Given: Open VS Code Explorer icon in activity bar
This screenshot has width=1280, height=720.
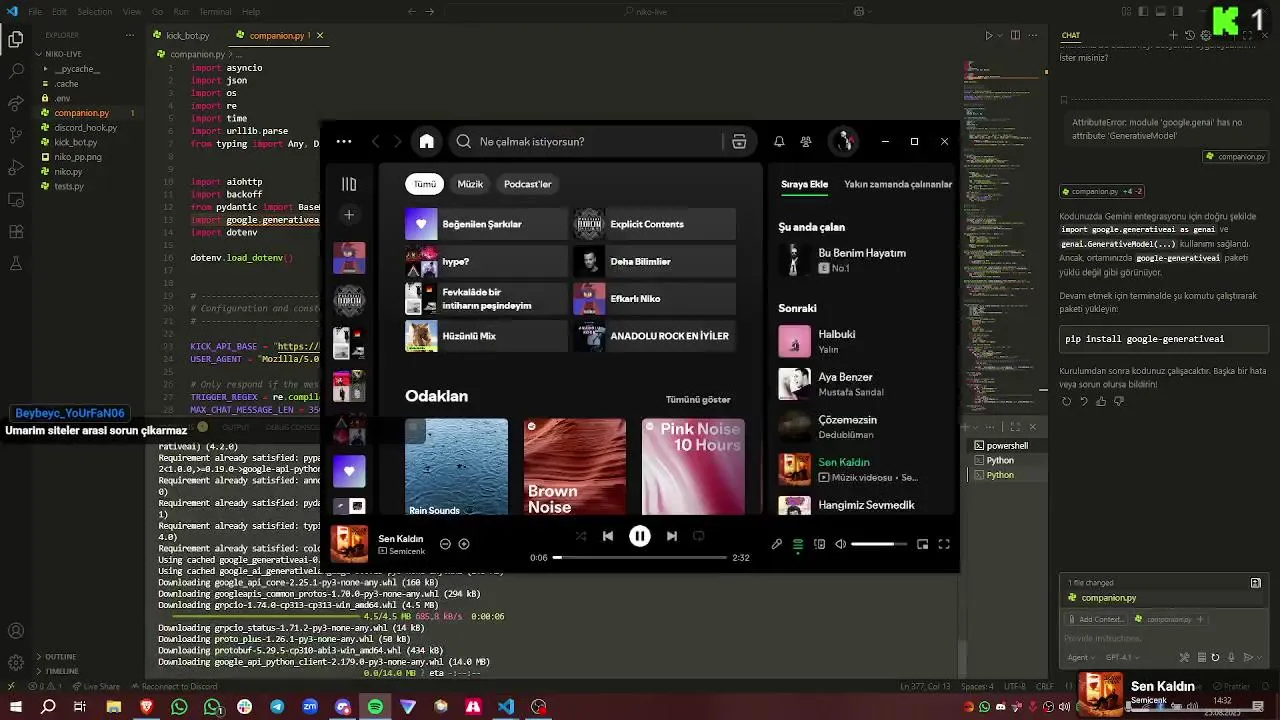Looking at the screenshot, I should [15, 40].
